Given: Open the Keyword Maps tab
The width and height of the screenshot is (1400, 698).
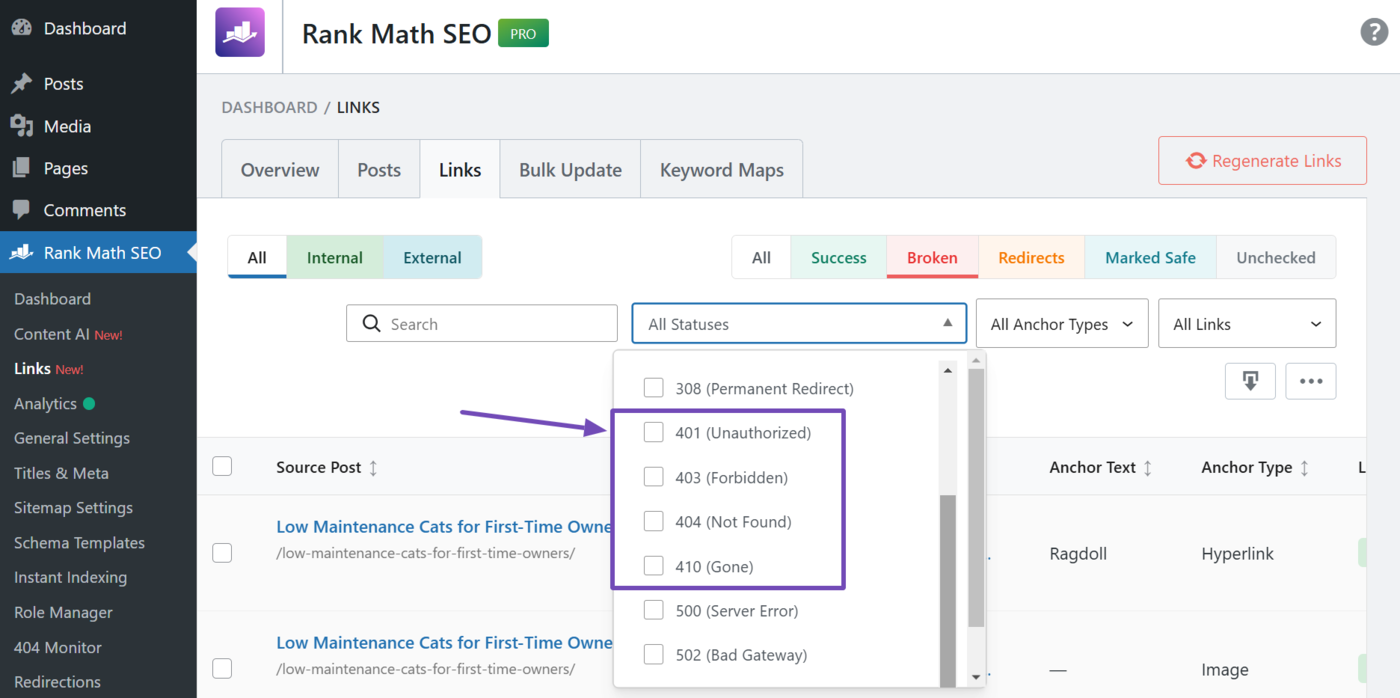Looking at the screenshot, I should pos(721,169).
